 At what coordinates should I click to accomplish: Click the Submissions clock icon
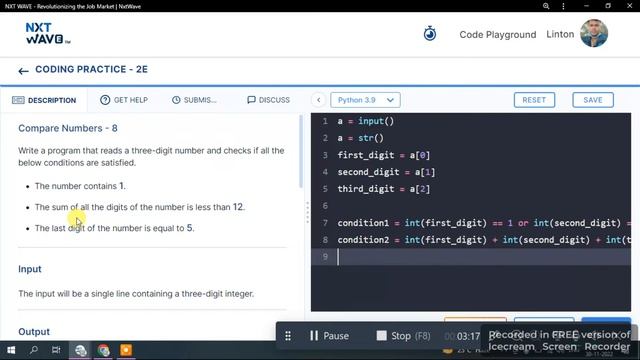point(176,100)
